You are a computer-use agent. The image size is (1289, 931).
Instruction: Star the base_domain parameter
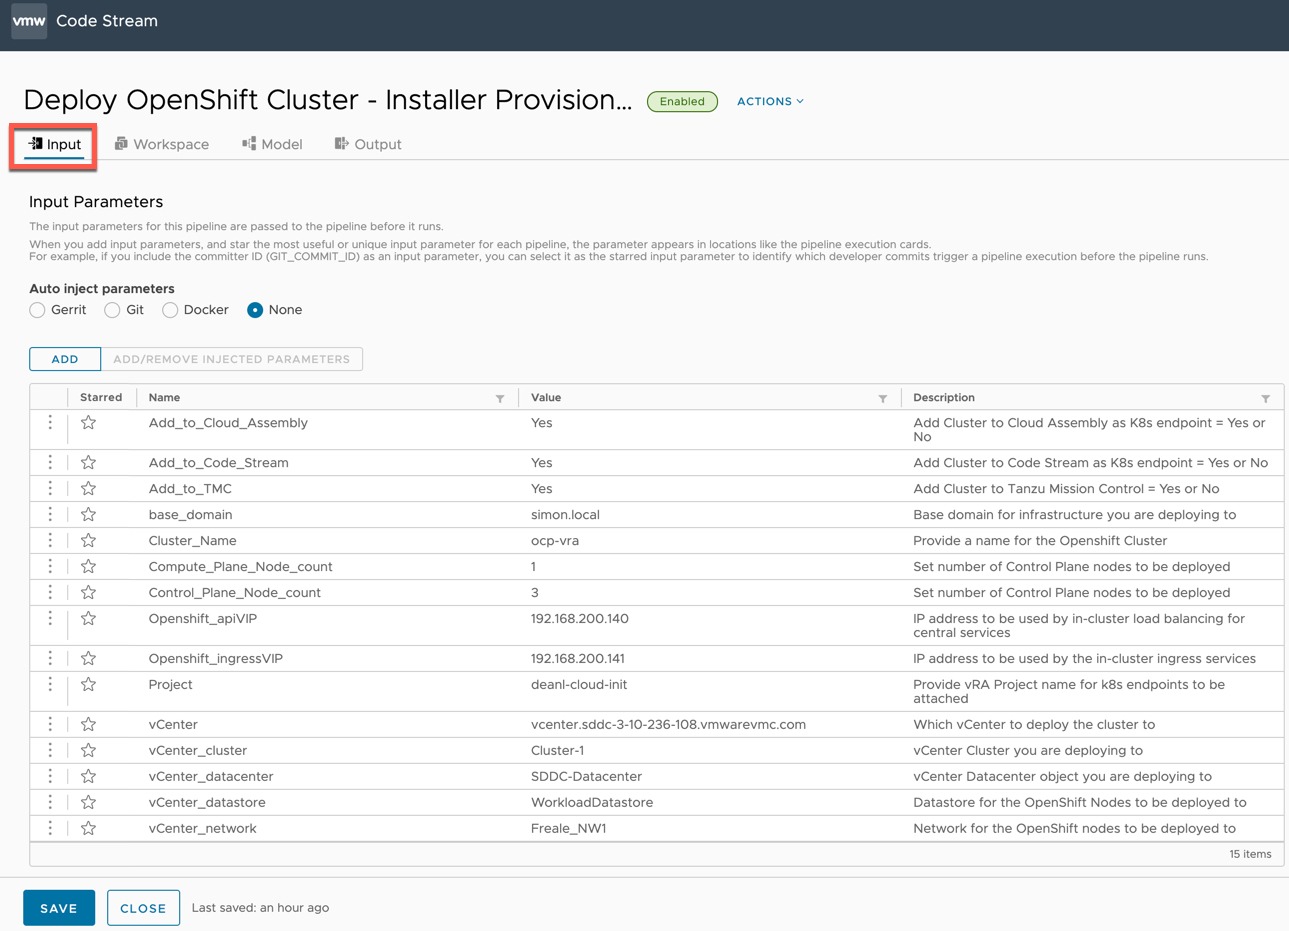tap(89, 515)
